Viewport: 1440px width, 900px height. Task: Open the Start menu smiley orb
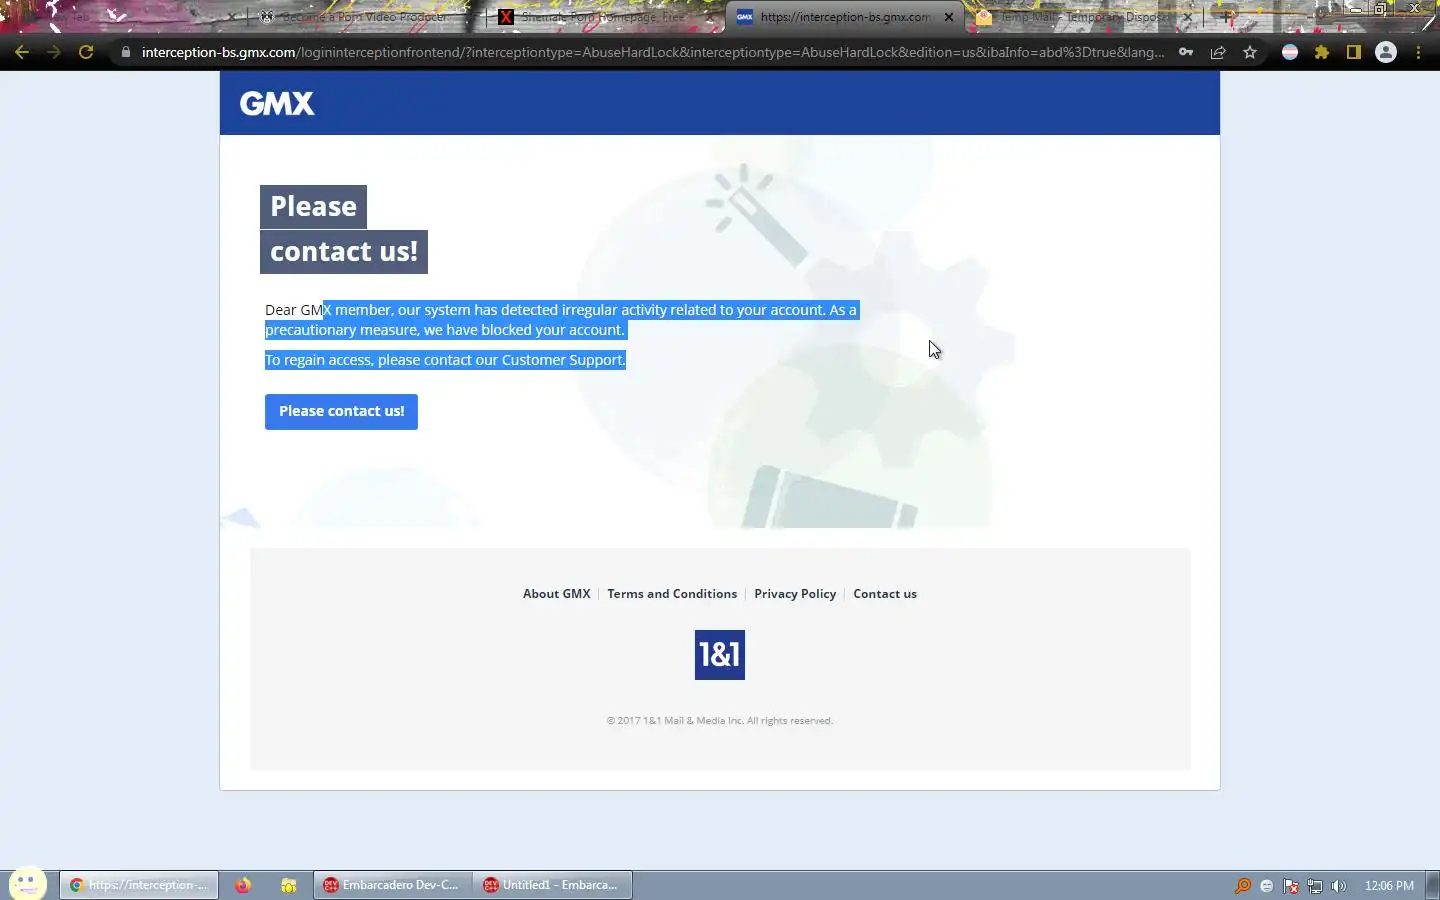[27, 884]
